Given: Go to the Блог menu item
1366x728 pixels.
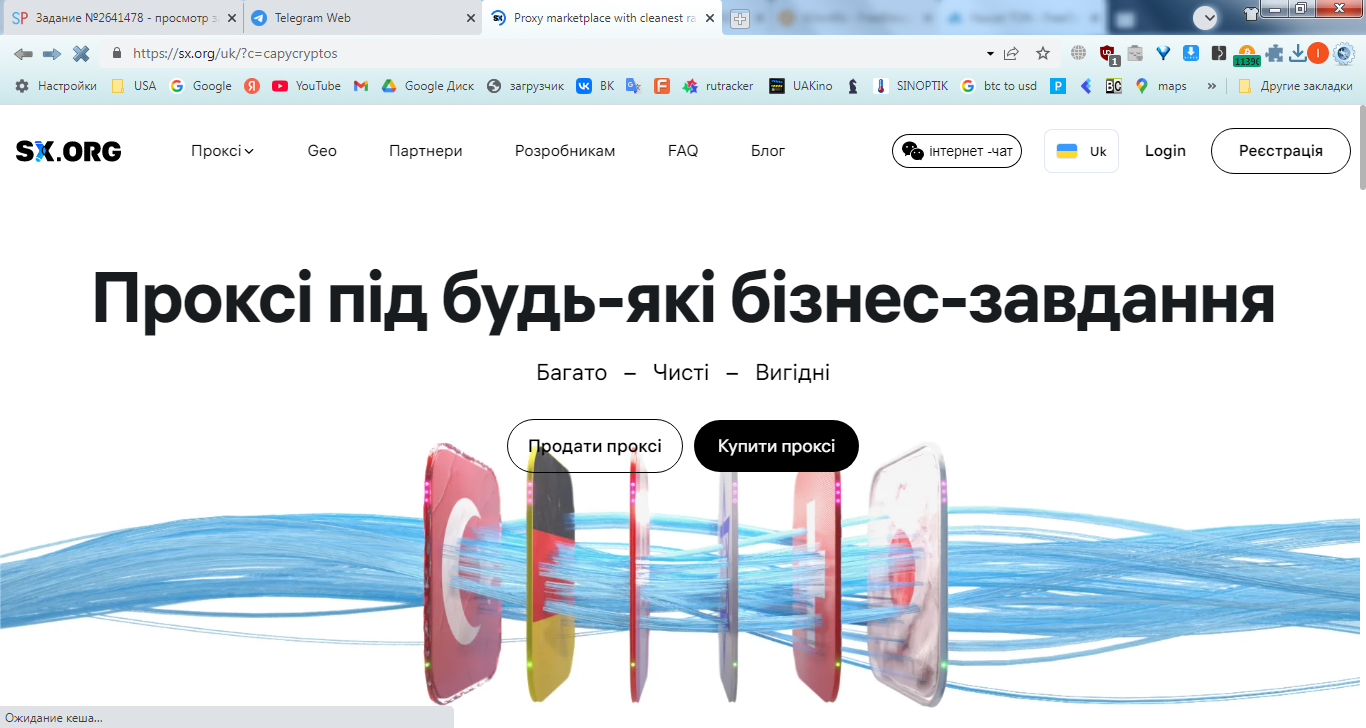Looking at the screenshot, I should pyautogui.click(x=768, y=151).
